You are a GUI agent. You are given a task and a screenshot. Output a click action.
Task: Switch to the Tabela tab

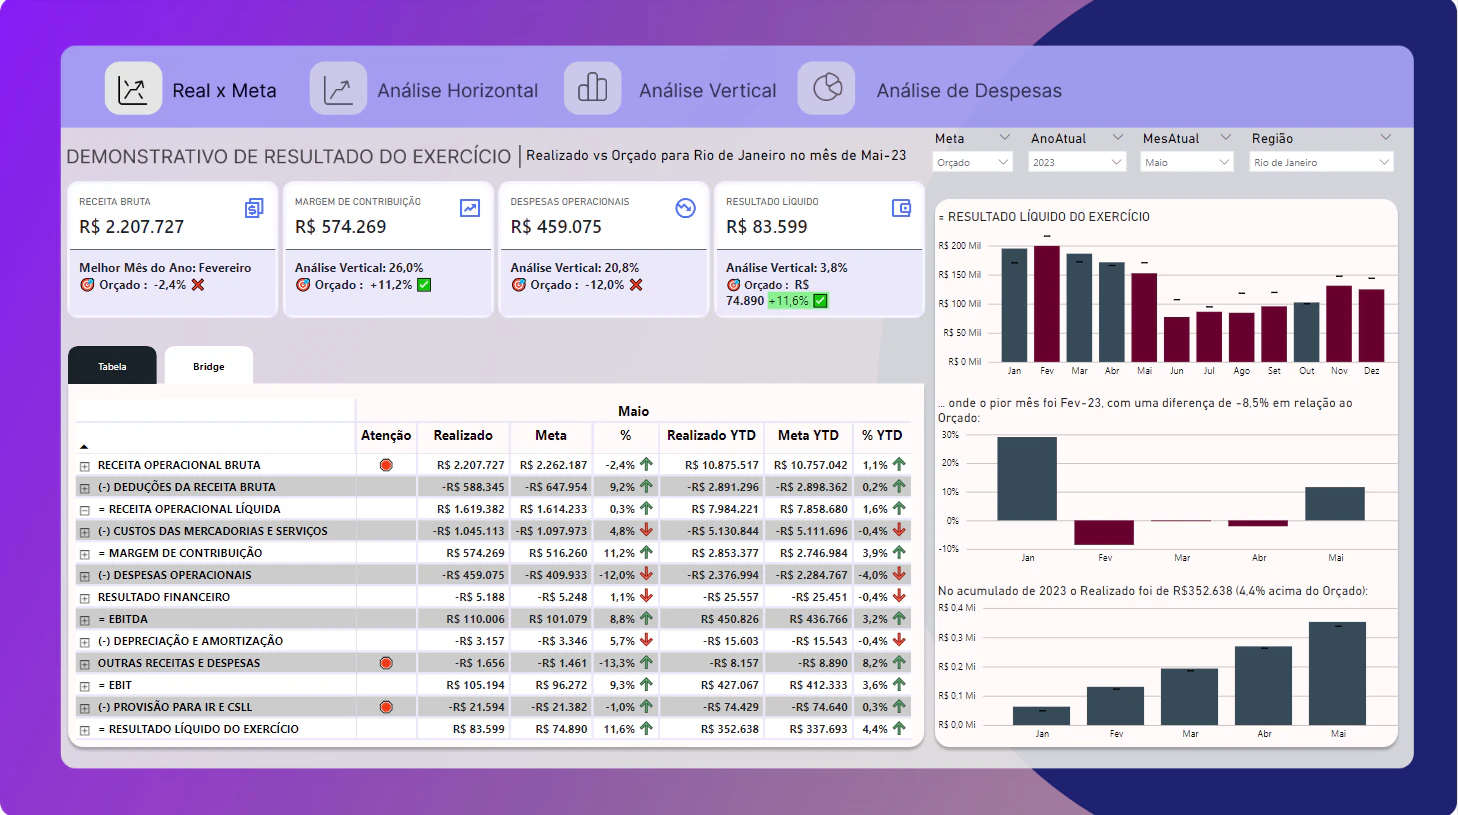pyautogui.click(x=112, y=366)
